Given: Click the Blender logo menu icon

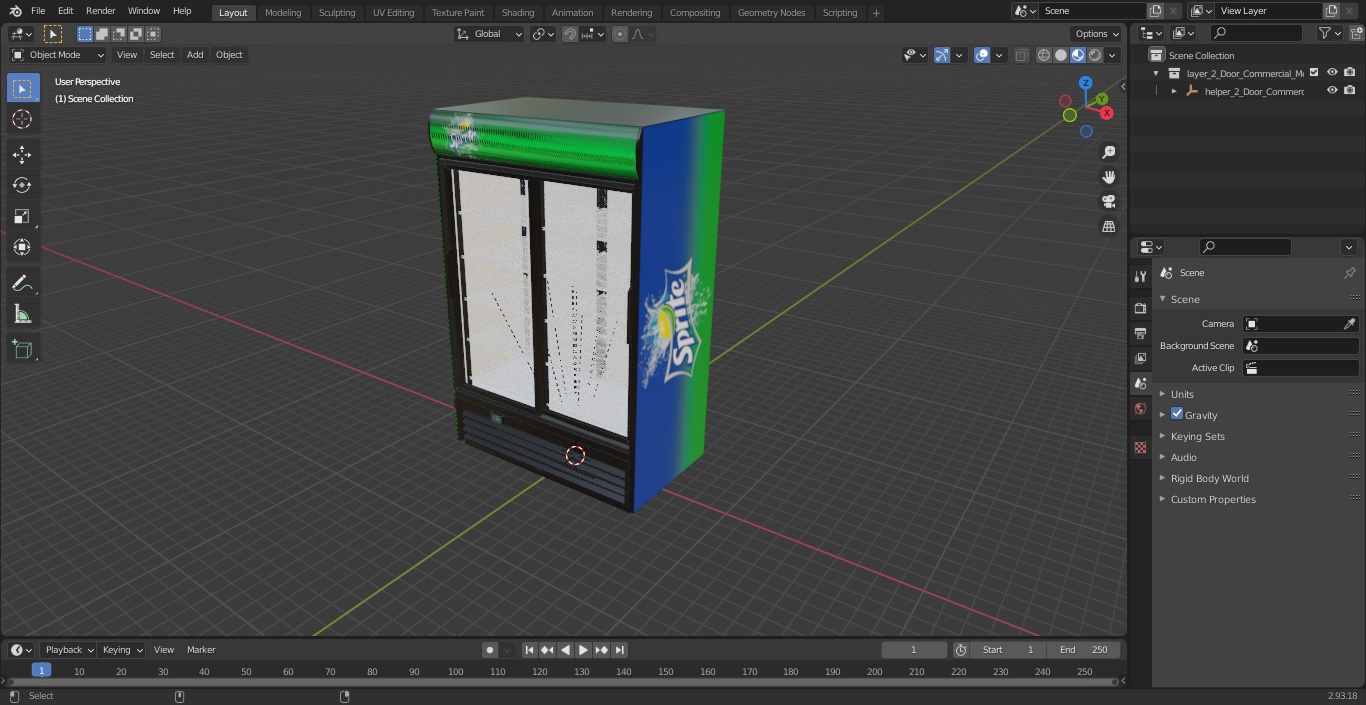Looking at the screenshot, I should point(15,11).
